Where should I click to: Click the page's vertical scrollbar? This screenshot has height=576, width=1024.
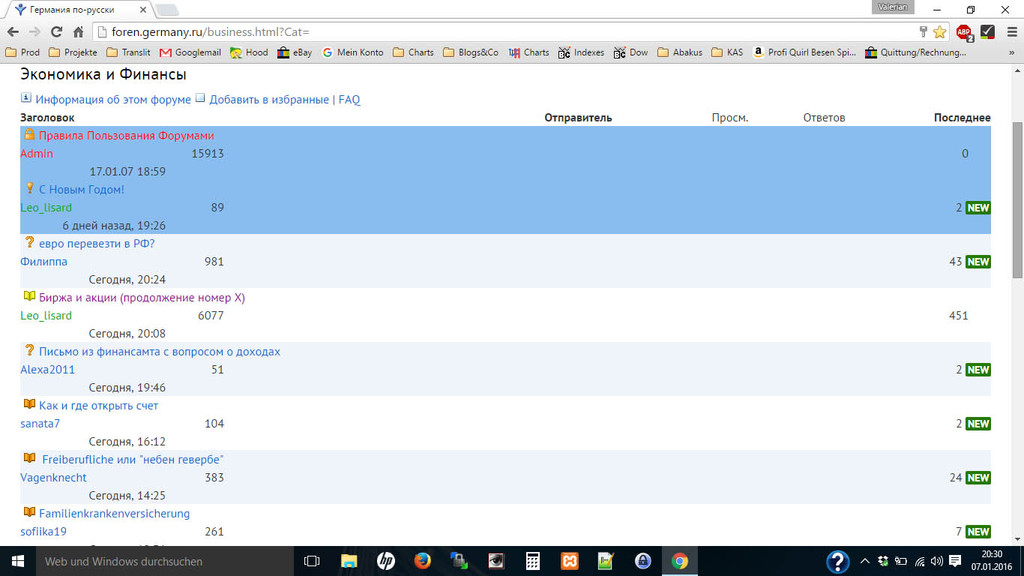click(x=1017, y=200)
